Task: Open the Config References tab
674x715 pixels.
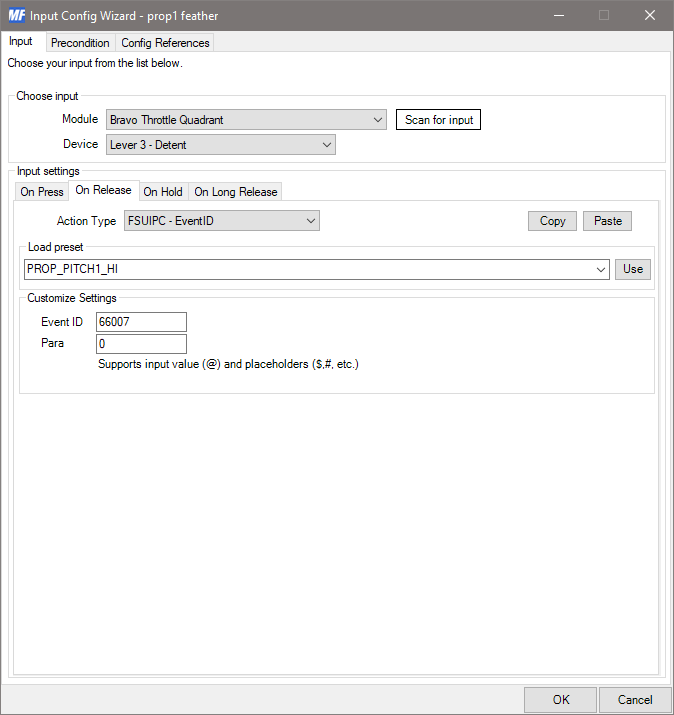Action: point(165,43)
